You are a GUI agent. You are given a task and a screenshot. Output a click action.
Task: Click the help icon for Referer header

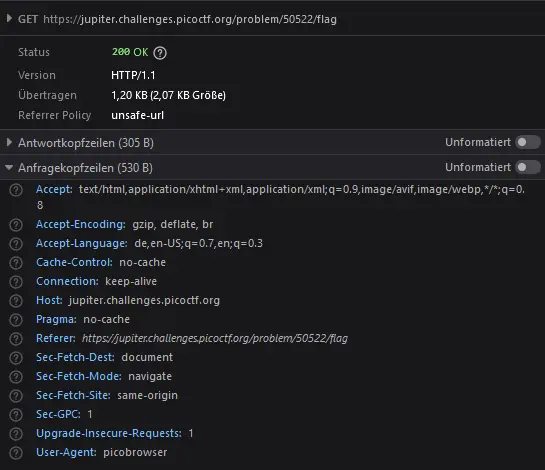pyautogui.click(x=16, y=339)
